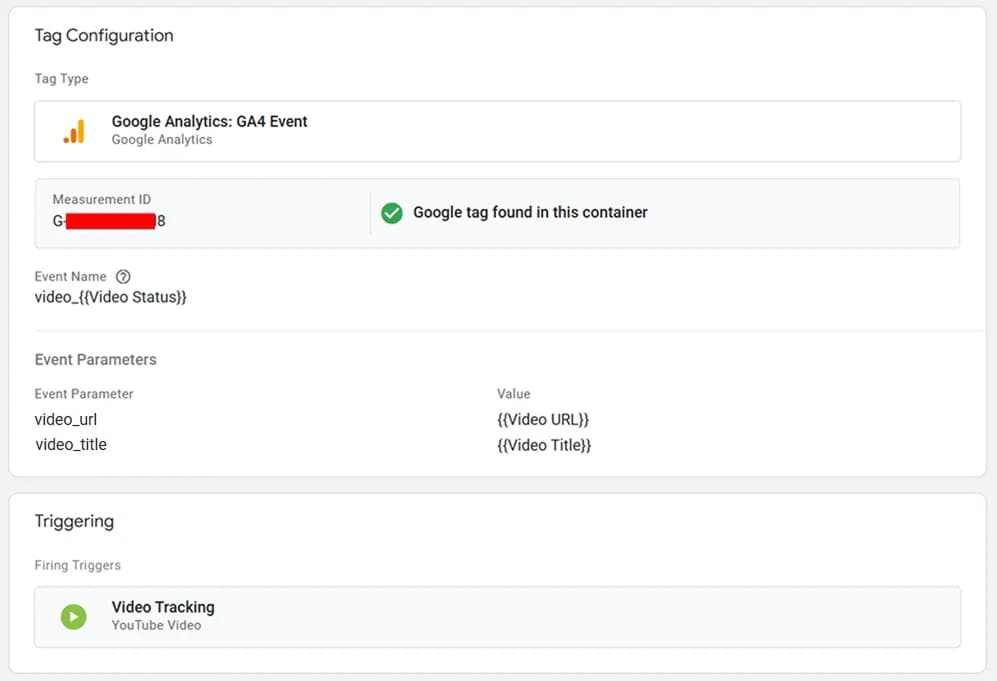997x681 pixels.
Task: Open the Tag Configuration section
Action: coord(104,35)
